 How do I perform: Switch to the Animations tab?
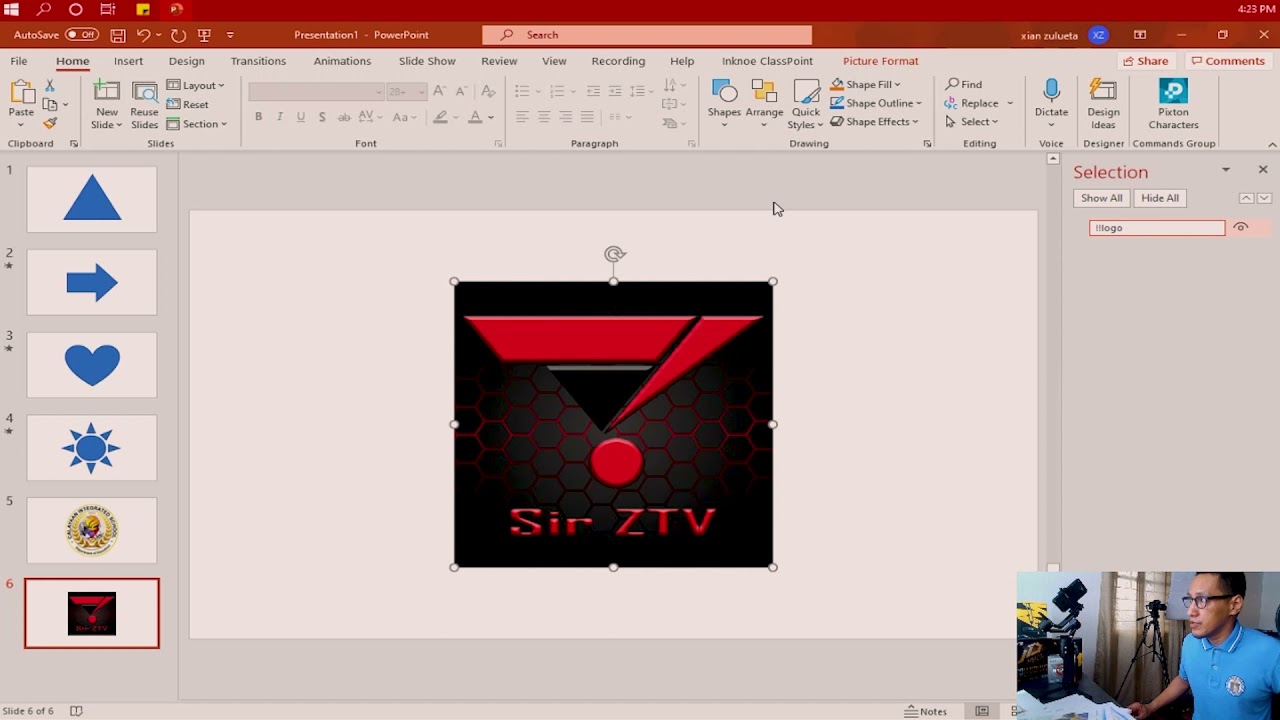pyautogui.click(x=342, y=61)
